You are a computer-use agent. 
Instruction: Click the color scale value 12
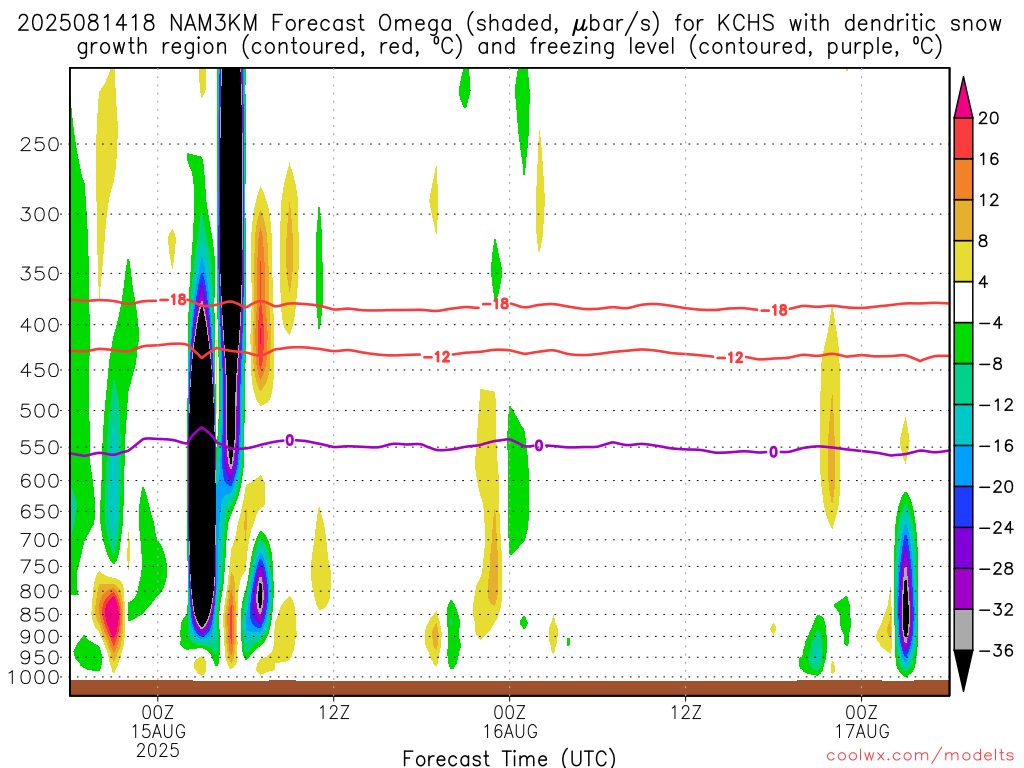[989, 200]
